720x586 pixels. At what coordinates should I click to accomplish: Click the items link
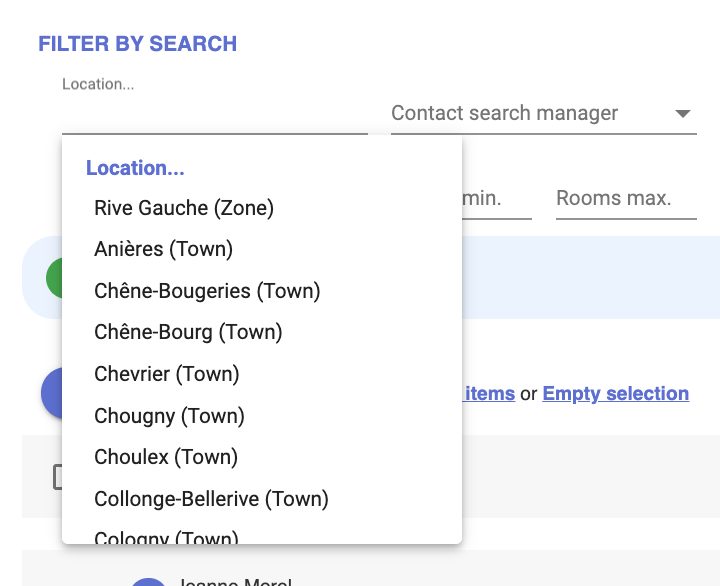point(489,394)
